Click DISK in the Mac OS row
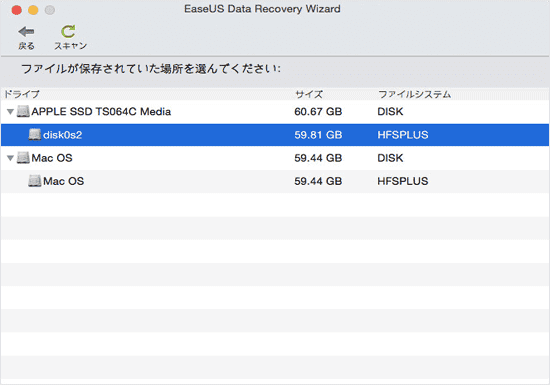550x385 pixels. (x=390, y=158)
